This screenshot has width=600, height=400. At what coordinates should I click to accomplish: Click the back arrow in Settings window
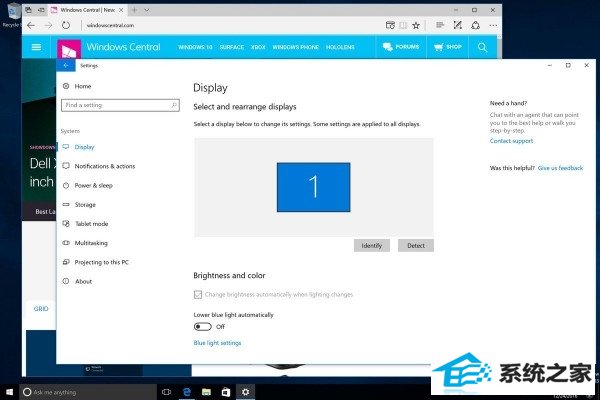66,65
